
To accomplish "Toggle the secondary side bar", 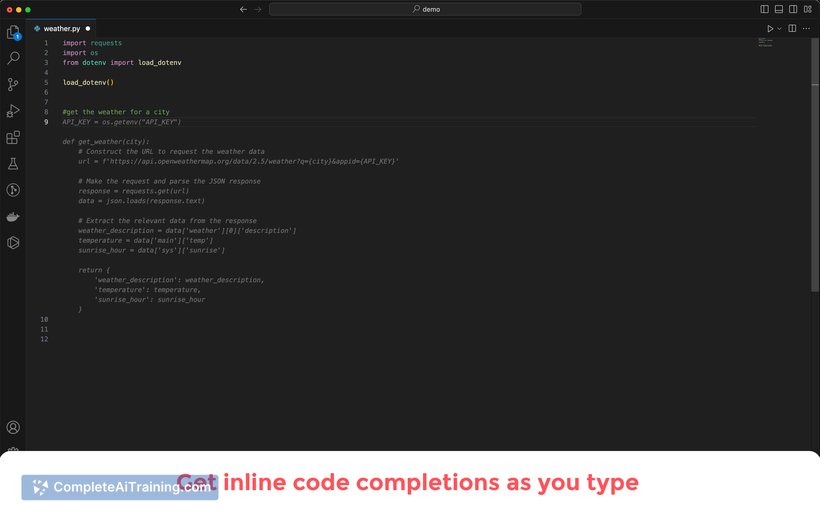I will click(x=793, y=9).
